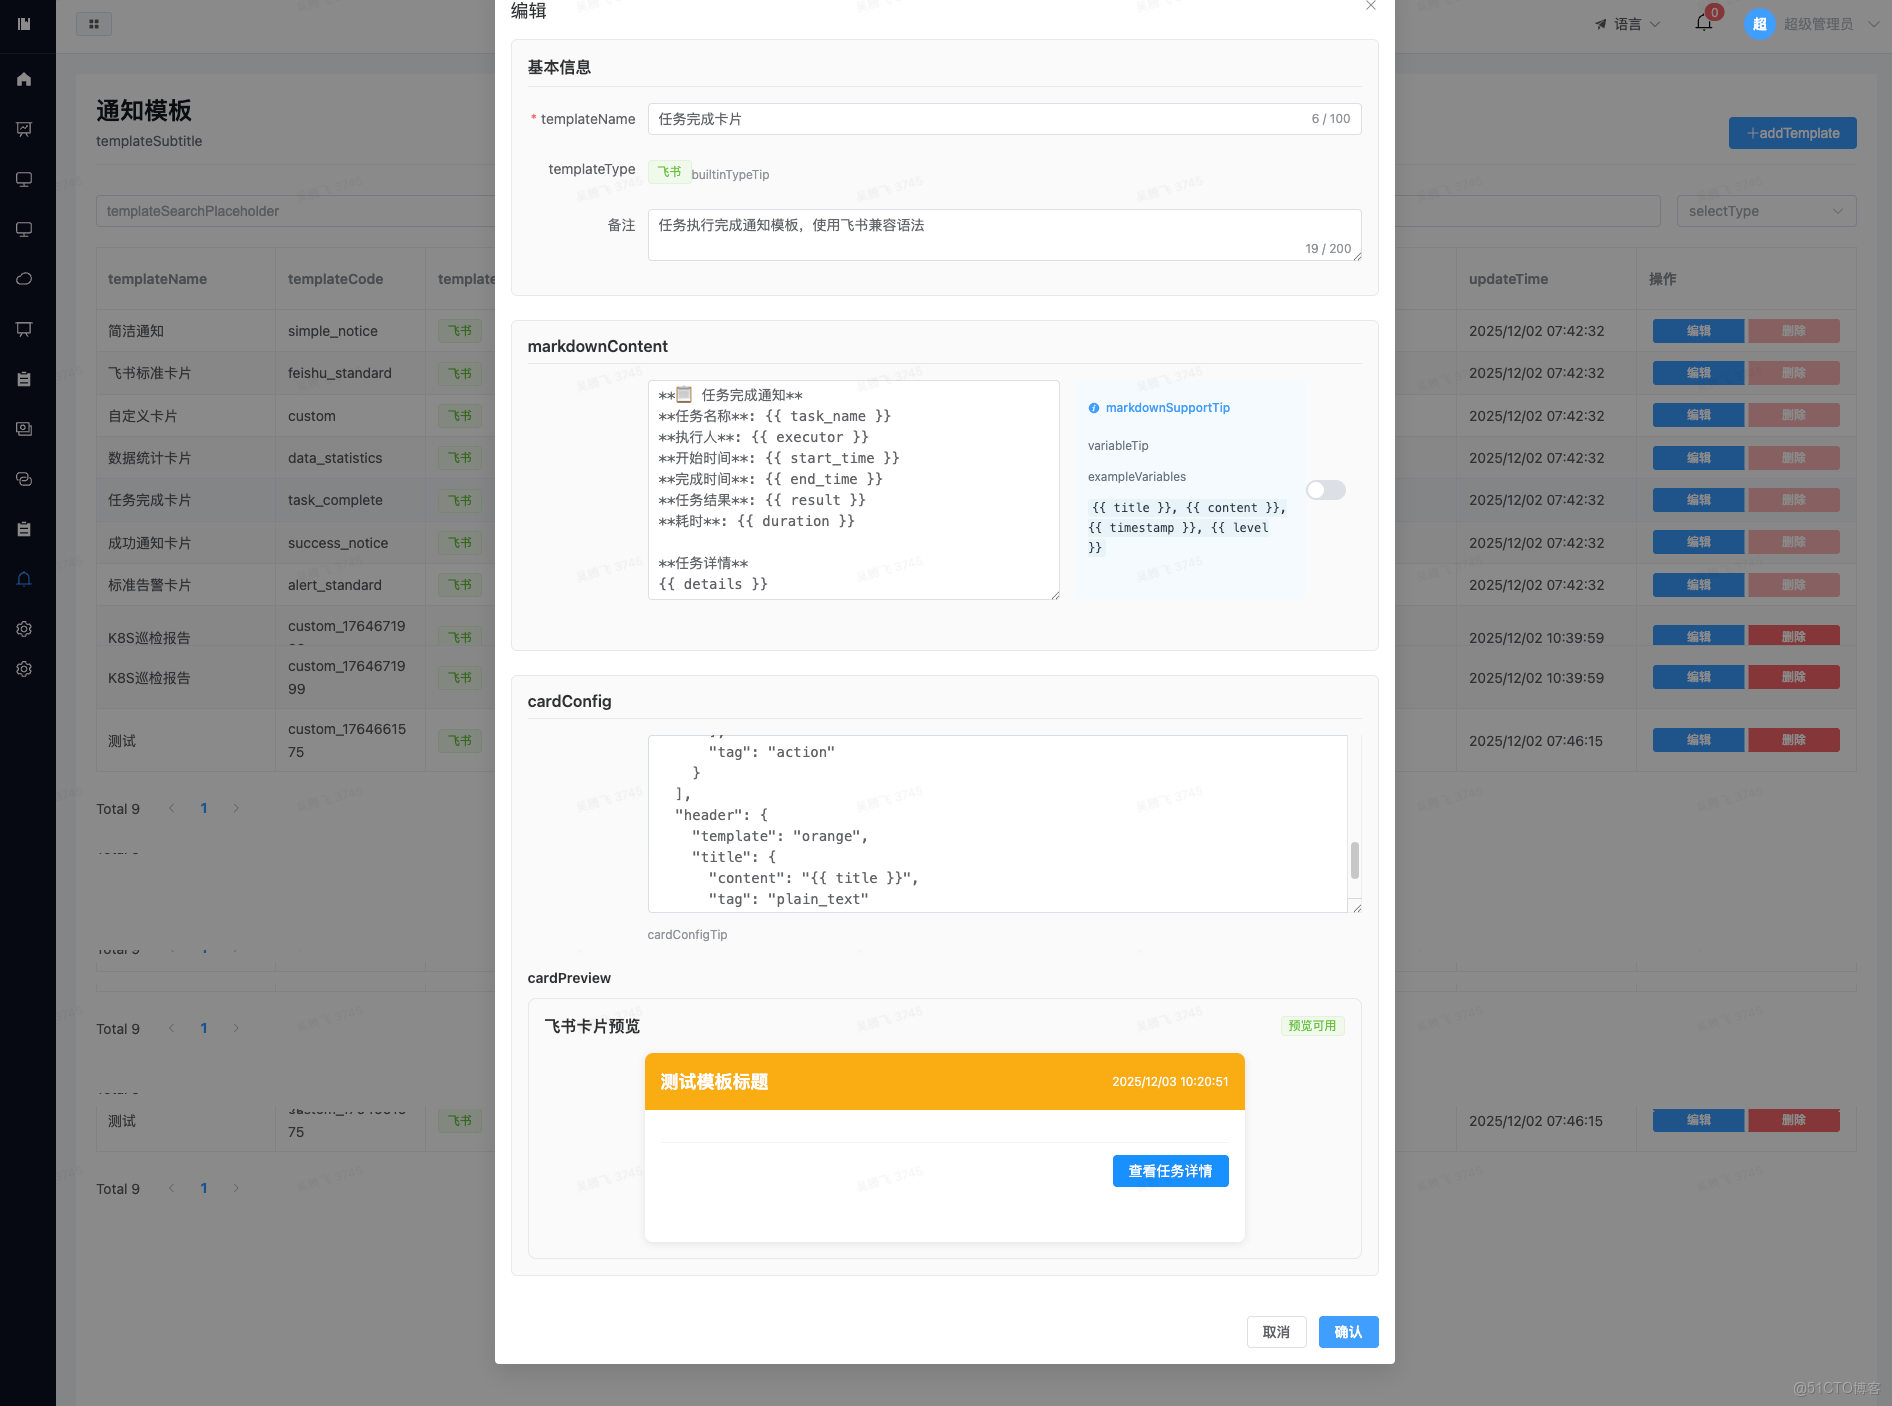The width and height of the screenshot is (1892, 1406).
Task: Click 删除 for the 成功通知卡片 row
Action: (x=1793, y=542)
